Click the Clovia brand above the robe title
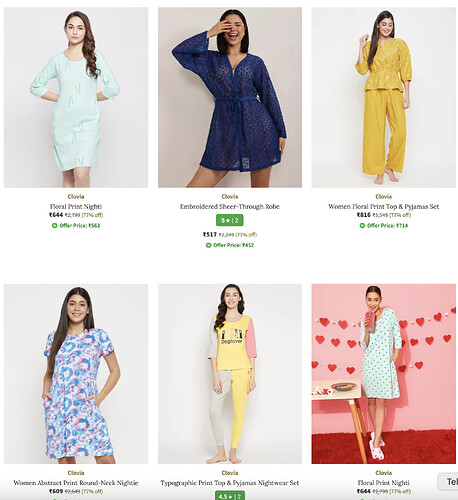458x500 pixels. pos(230,197)
